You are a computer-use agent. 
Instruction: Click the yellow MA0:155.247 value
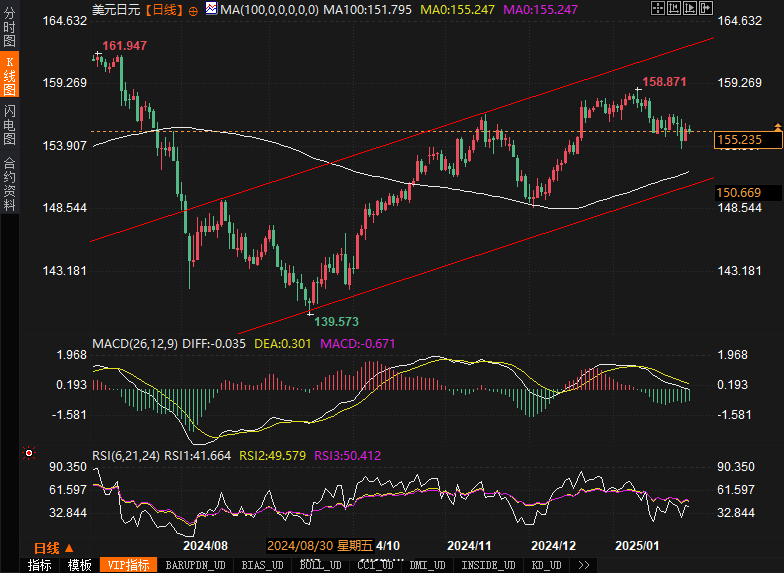click(458, 10)
